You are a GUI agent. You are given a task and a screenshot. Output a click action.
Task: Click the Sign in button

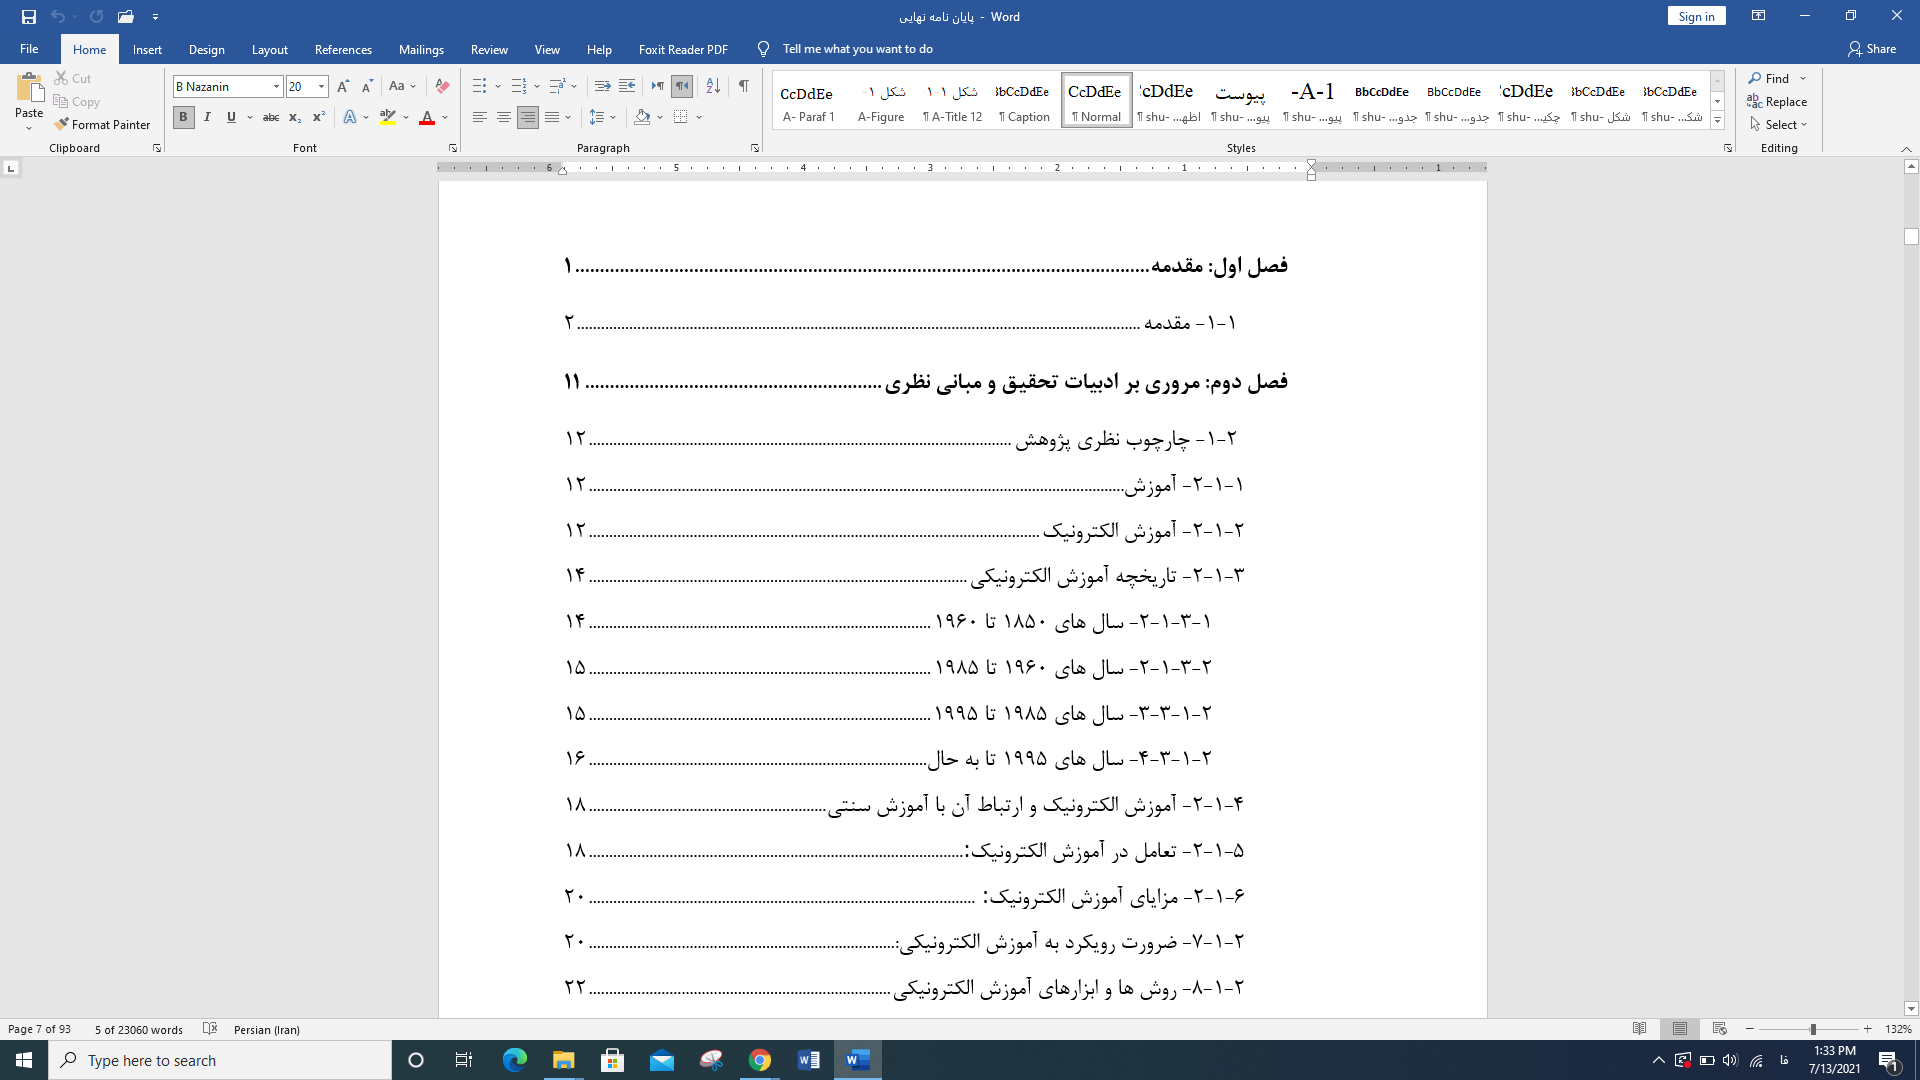(x=1696, y=16)
